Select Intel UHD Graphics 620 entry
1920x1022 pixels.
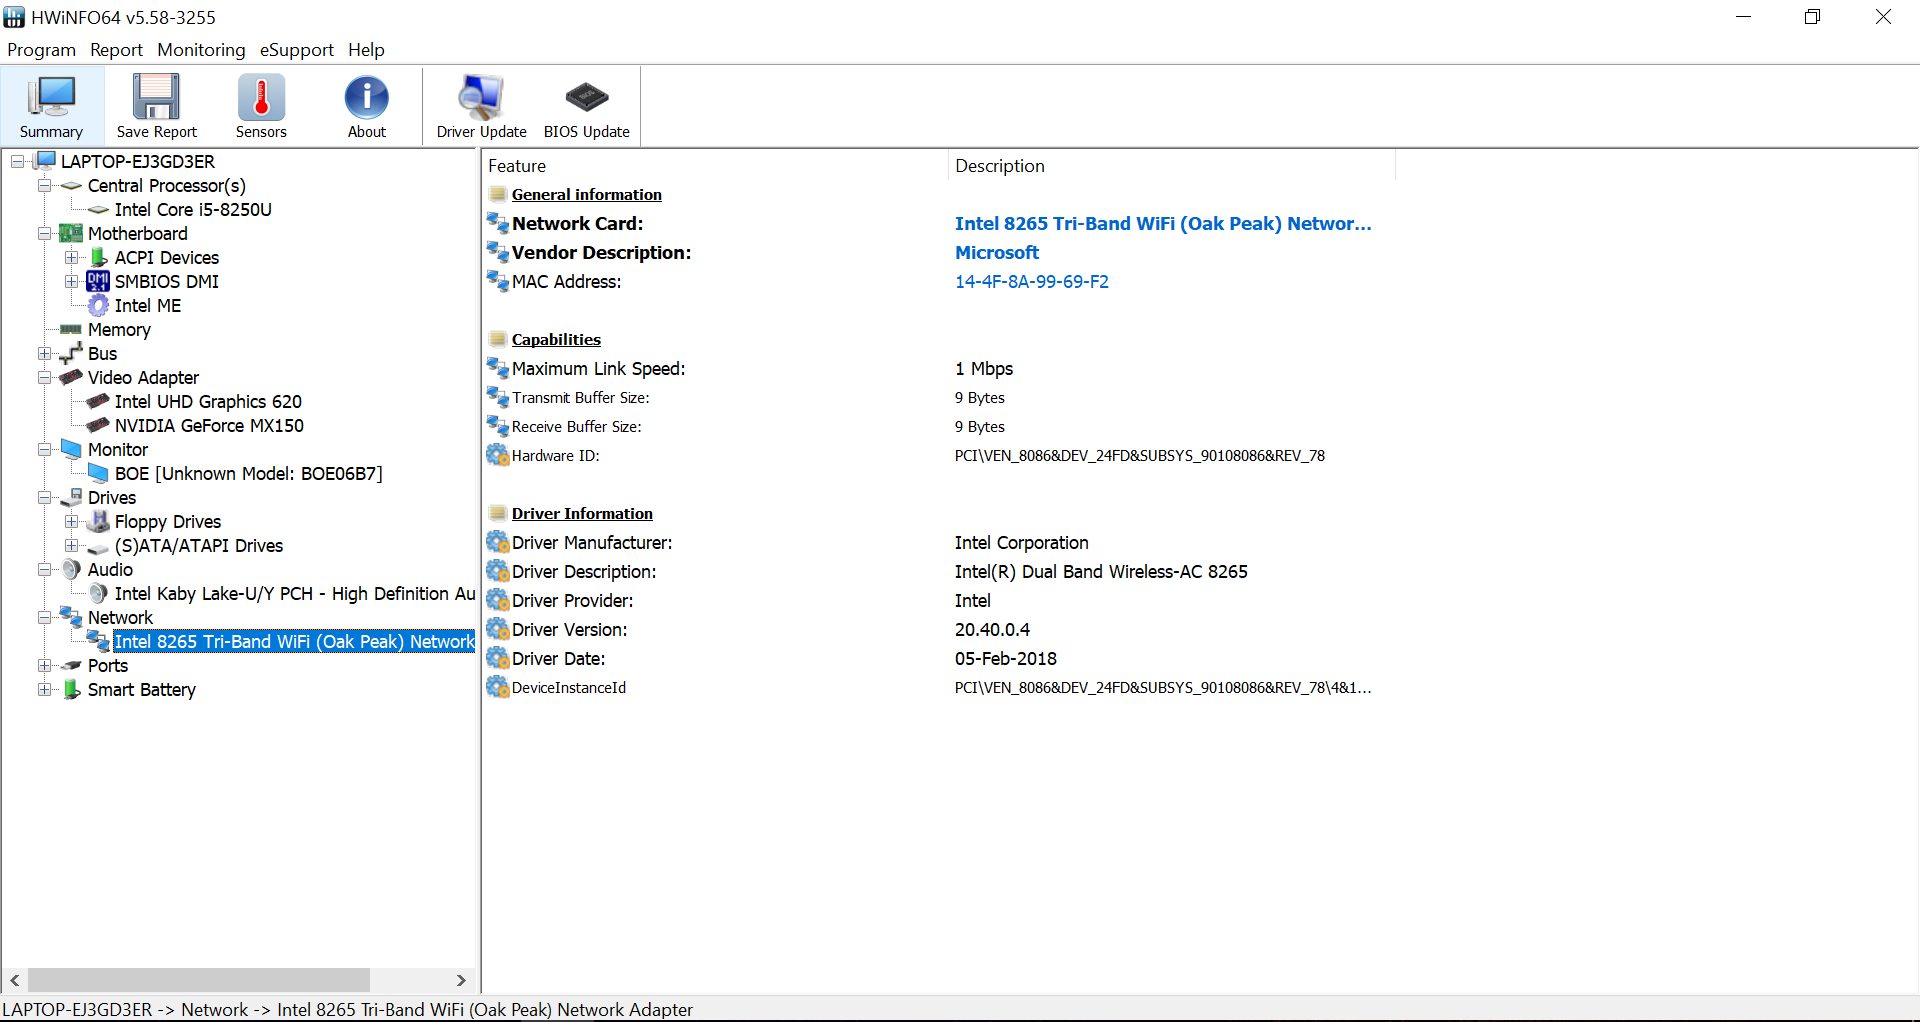click(208, 401)
